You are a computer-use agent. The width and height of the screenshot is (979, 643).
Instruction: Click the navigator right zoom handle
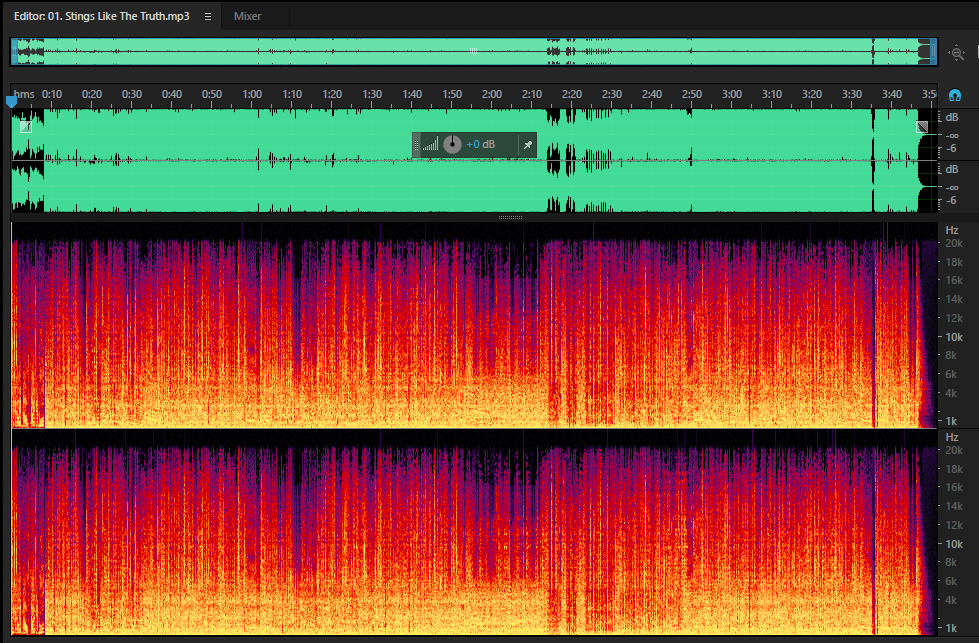[x=933, y=52]
